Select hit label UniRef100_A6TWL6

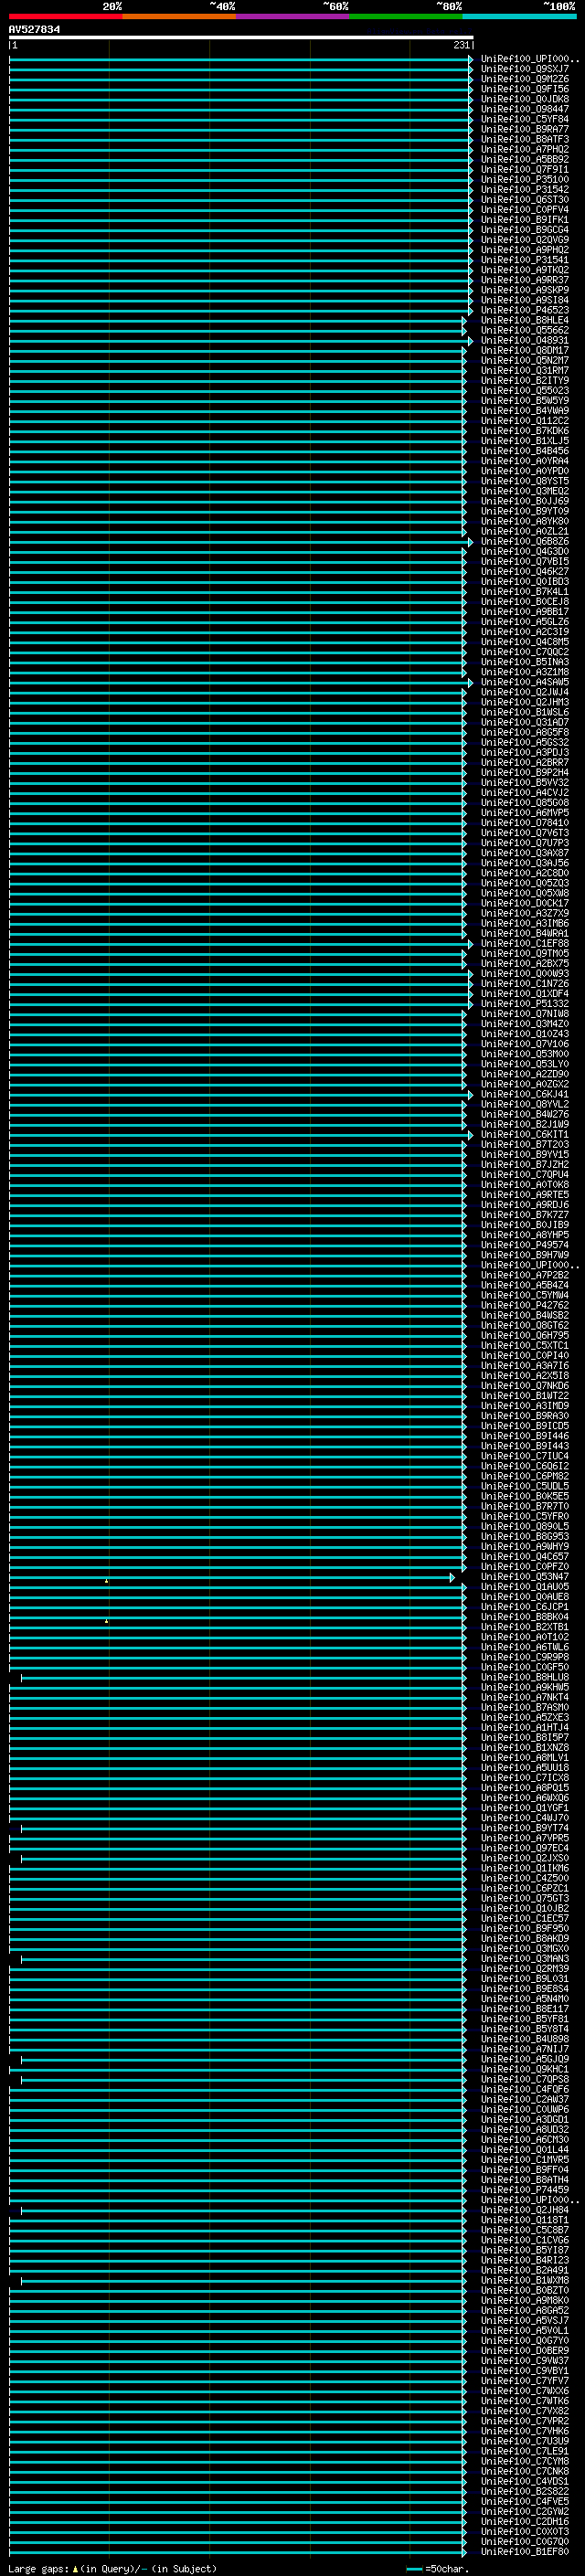click(x=525, y=1647)
